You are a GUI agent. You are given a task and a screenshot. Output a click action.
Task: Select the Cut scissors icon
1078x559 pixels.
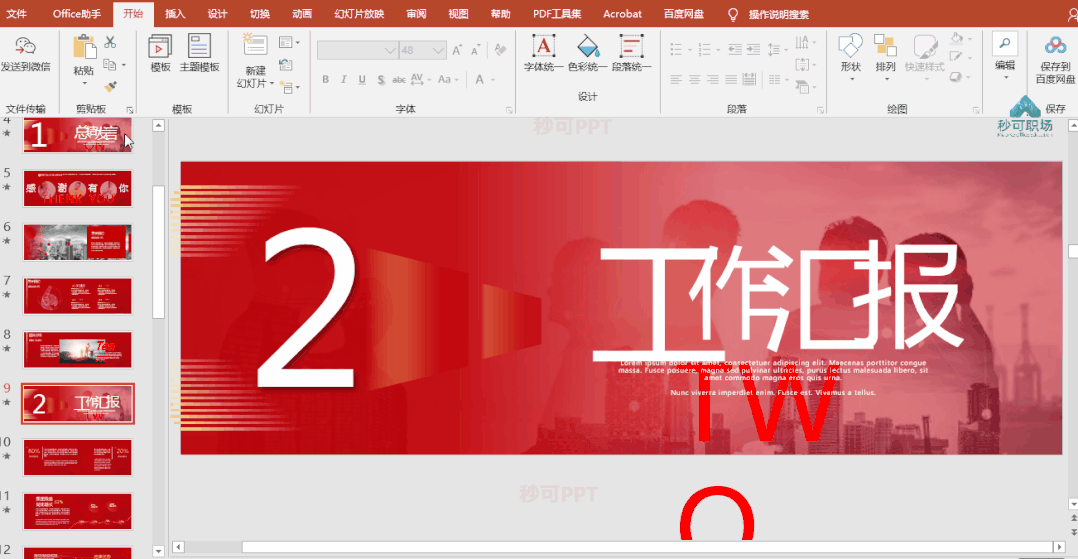(x=110, y=42)
